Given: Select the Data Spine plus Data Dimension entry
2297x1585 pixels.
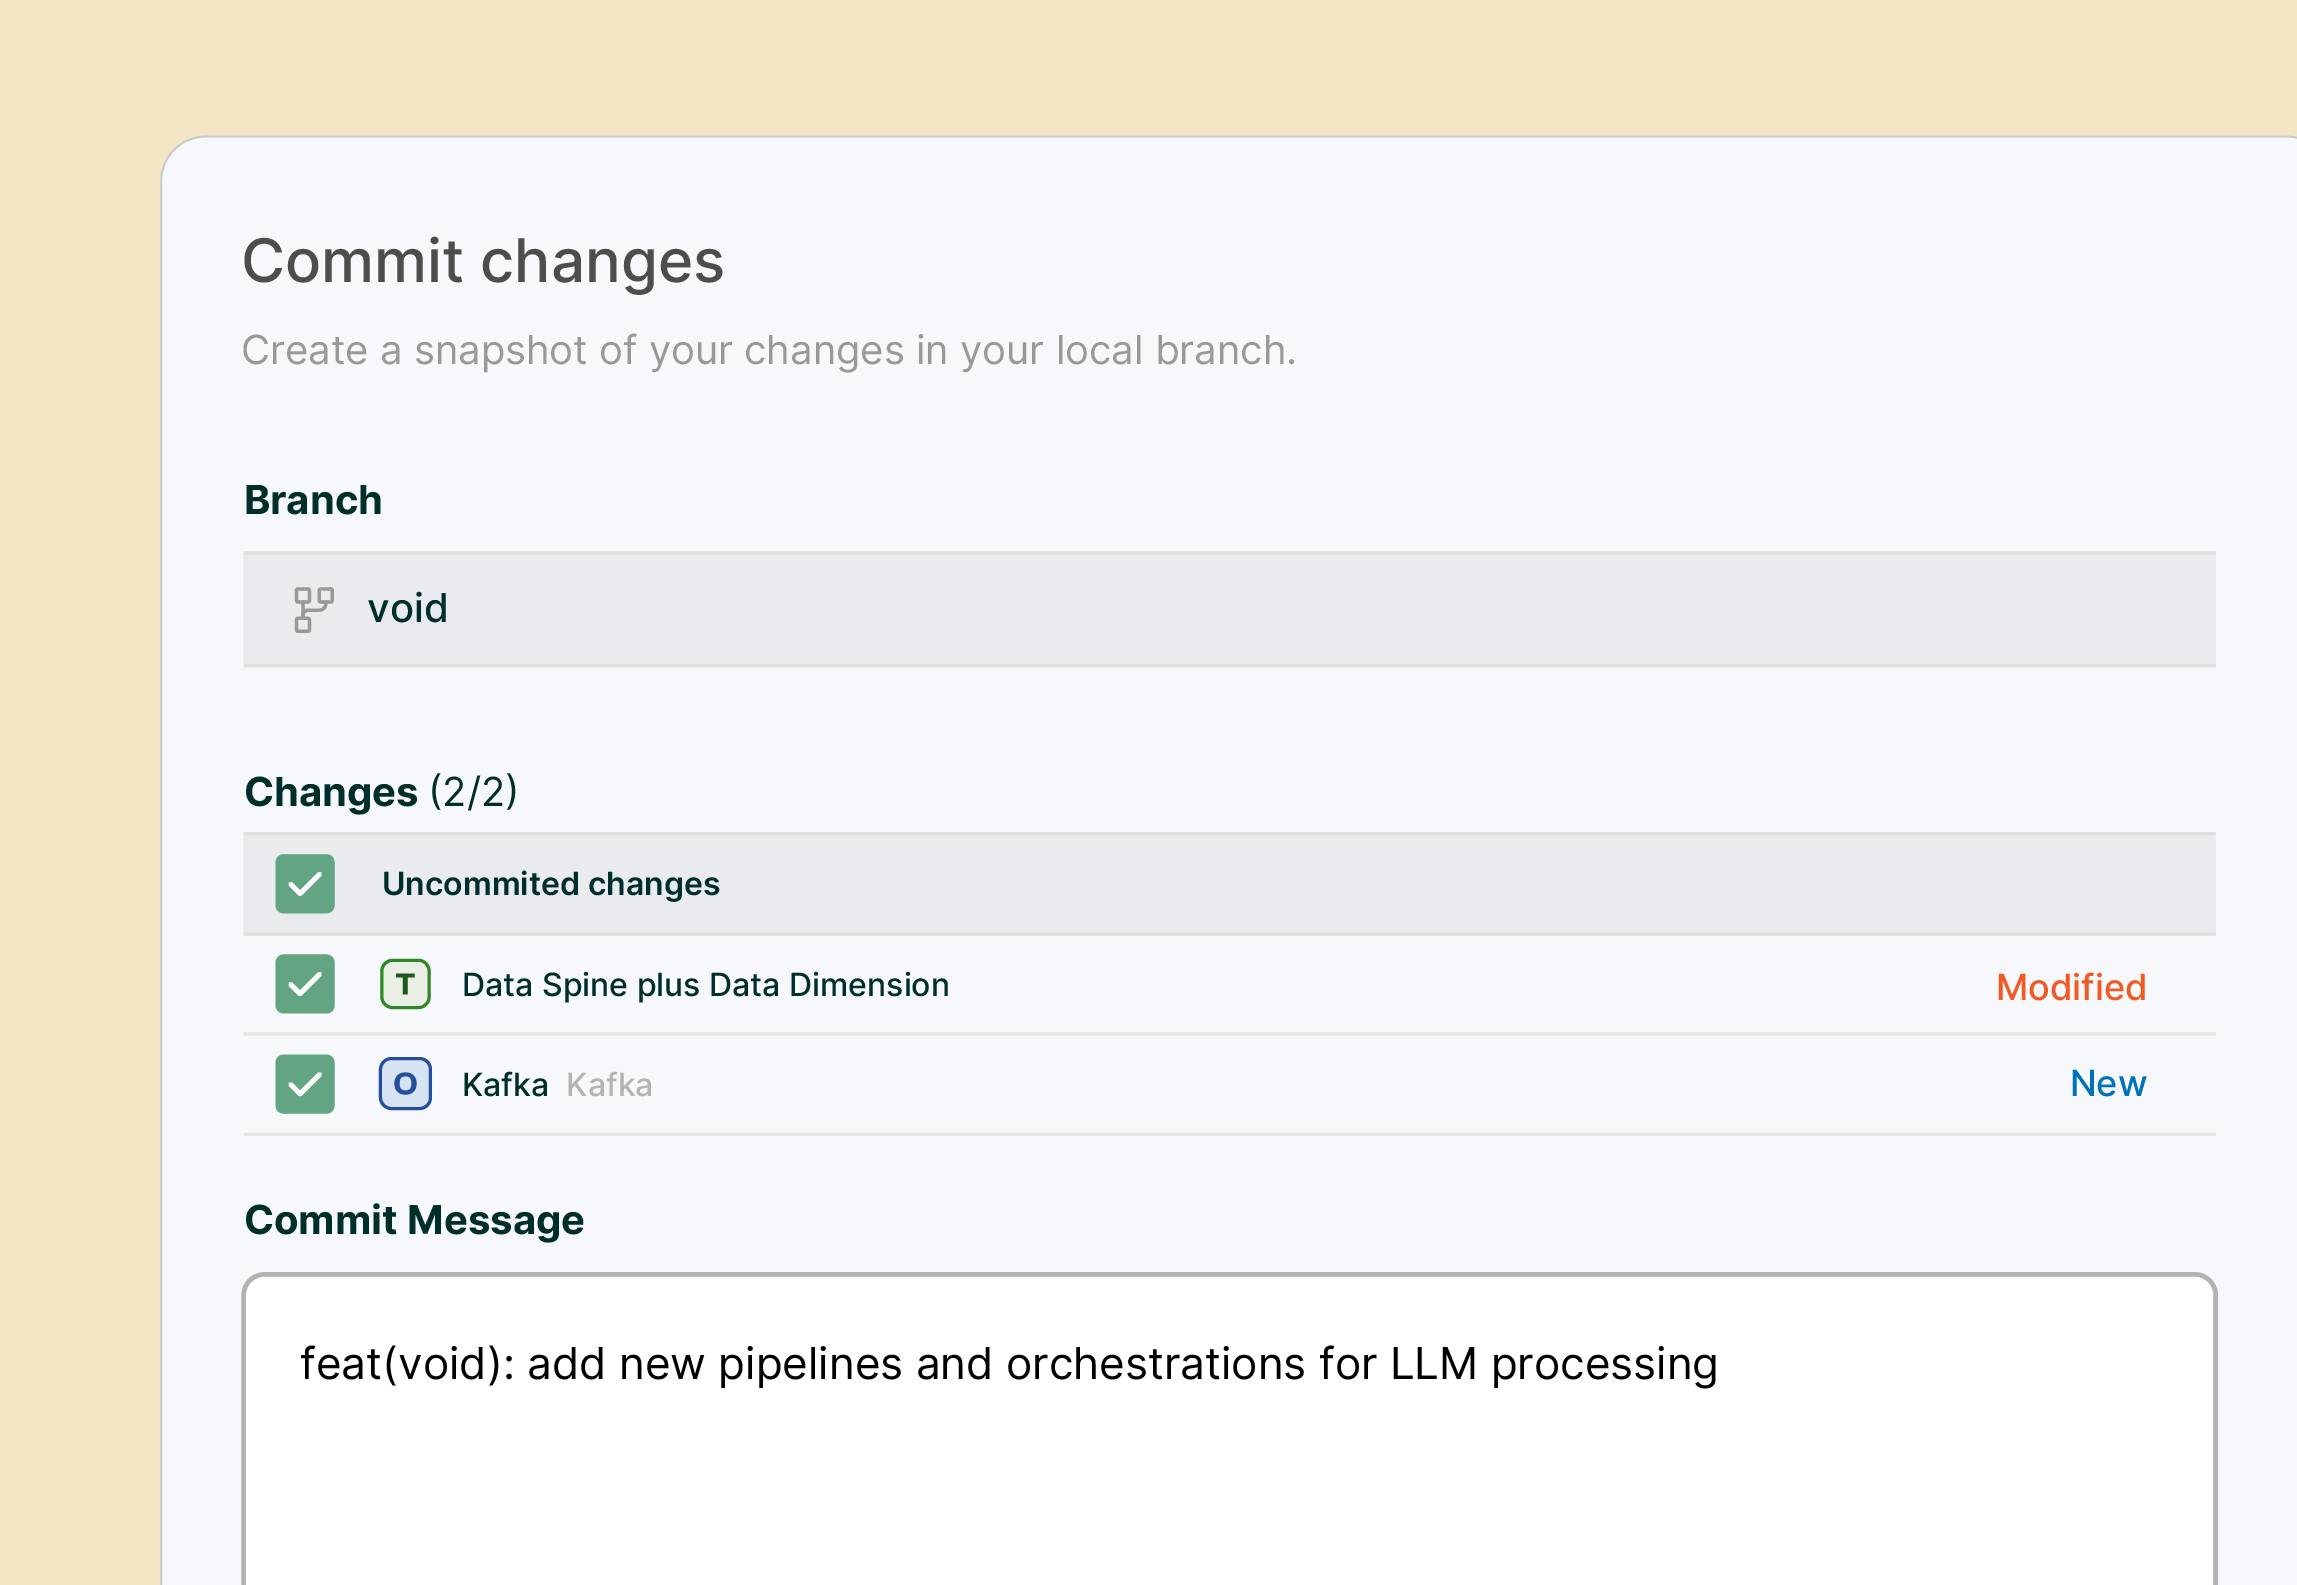Looking at the screenshot, I should (x=705, y=984).
